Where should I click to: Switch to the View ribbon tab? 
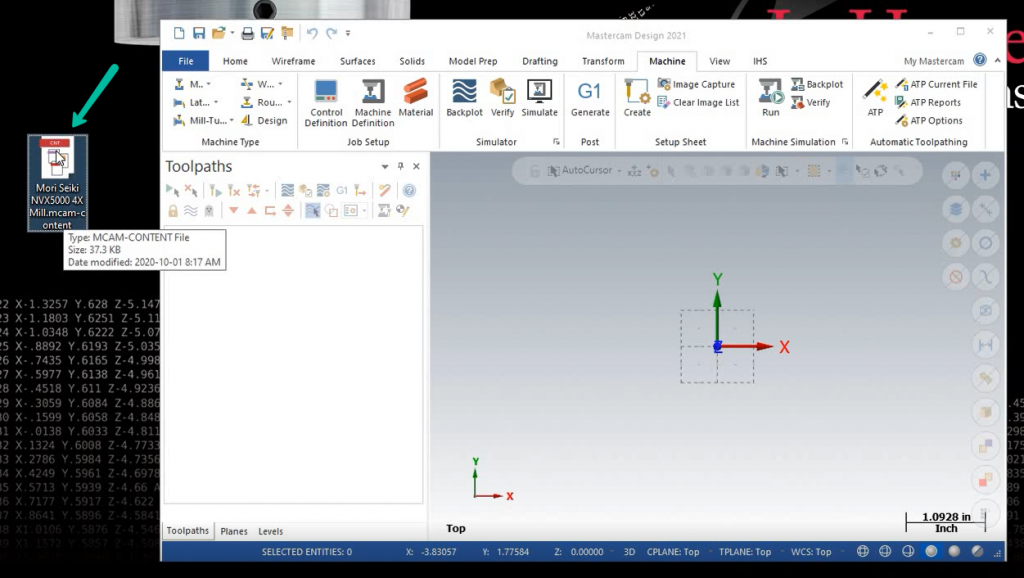click(x=719, y=61)
